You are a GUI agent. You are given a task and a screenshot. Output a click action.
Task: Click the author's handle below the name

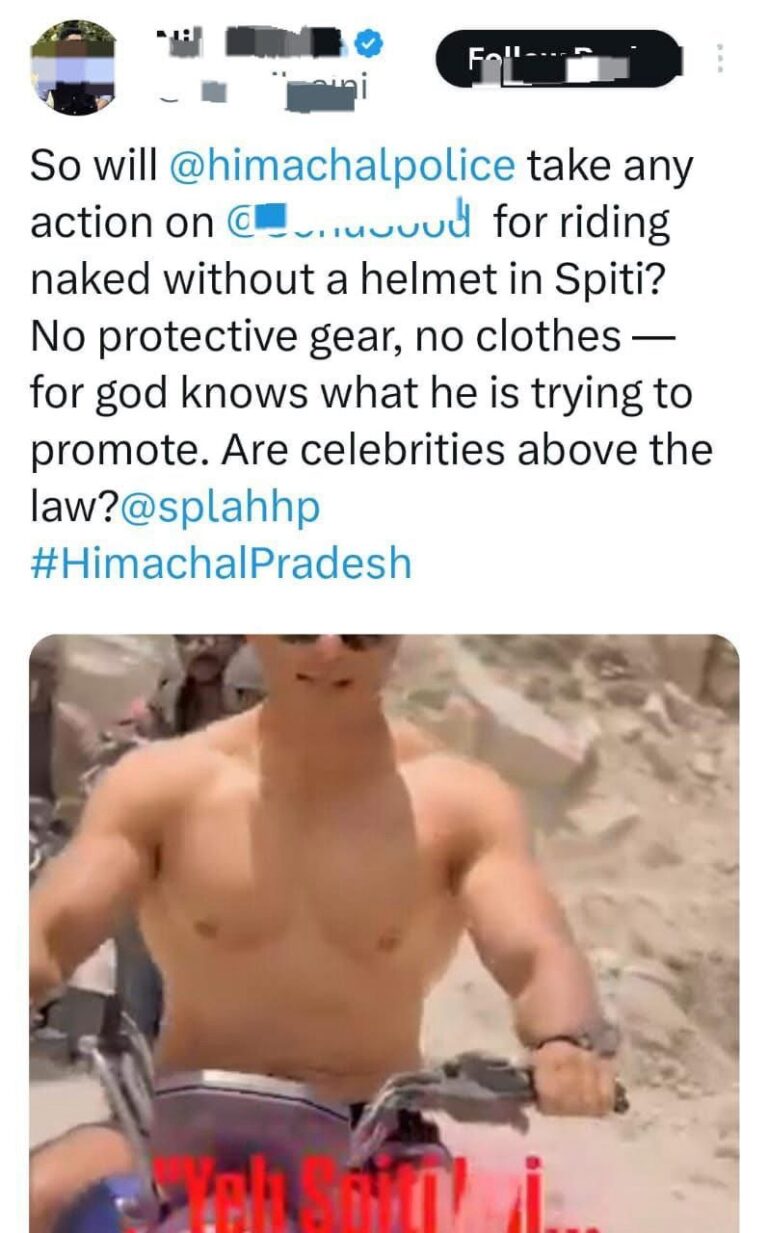pos(270,91)
